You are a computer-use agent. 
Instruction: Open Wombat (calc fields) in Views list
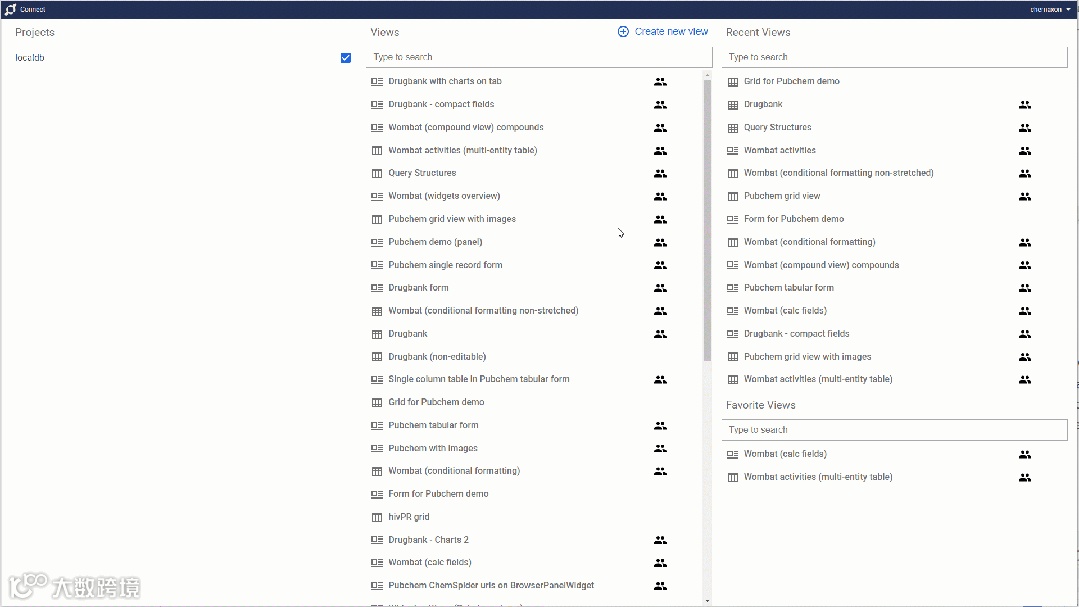pyautogui.click(x=430, y=562)
